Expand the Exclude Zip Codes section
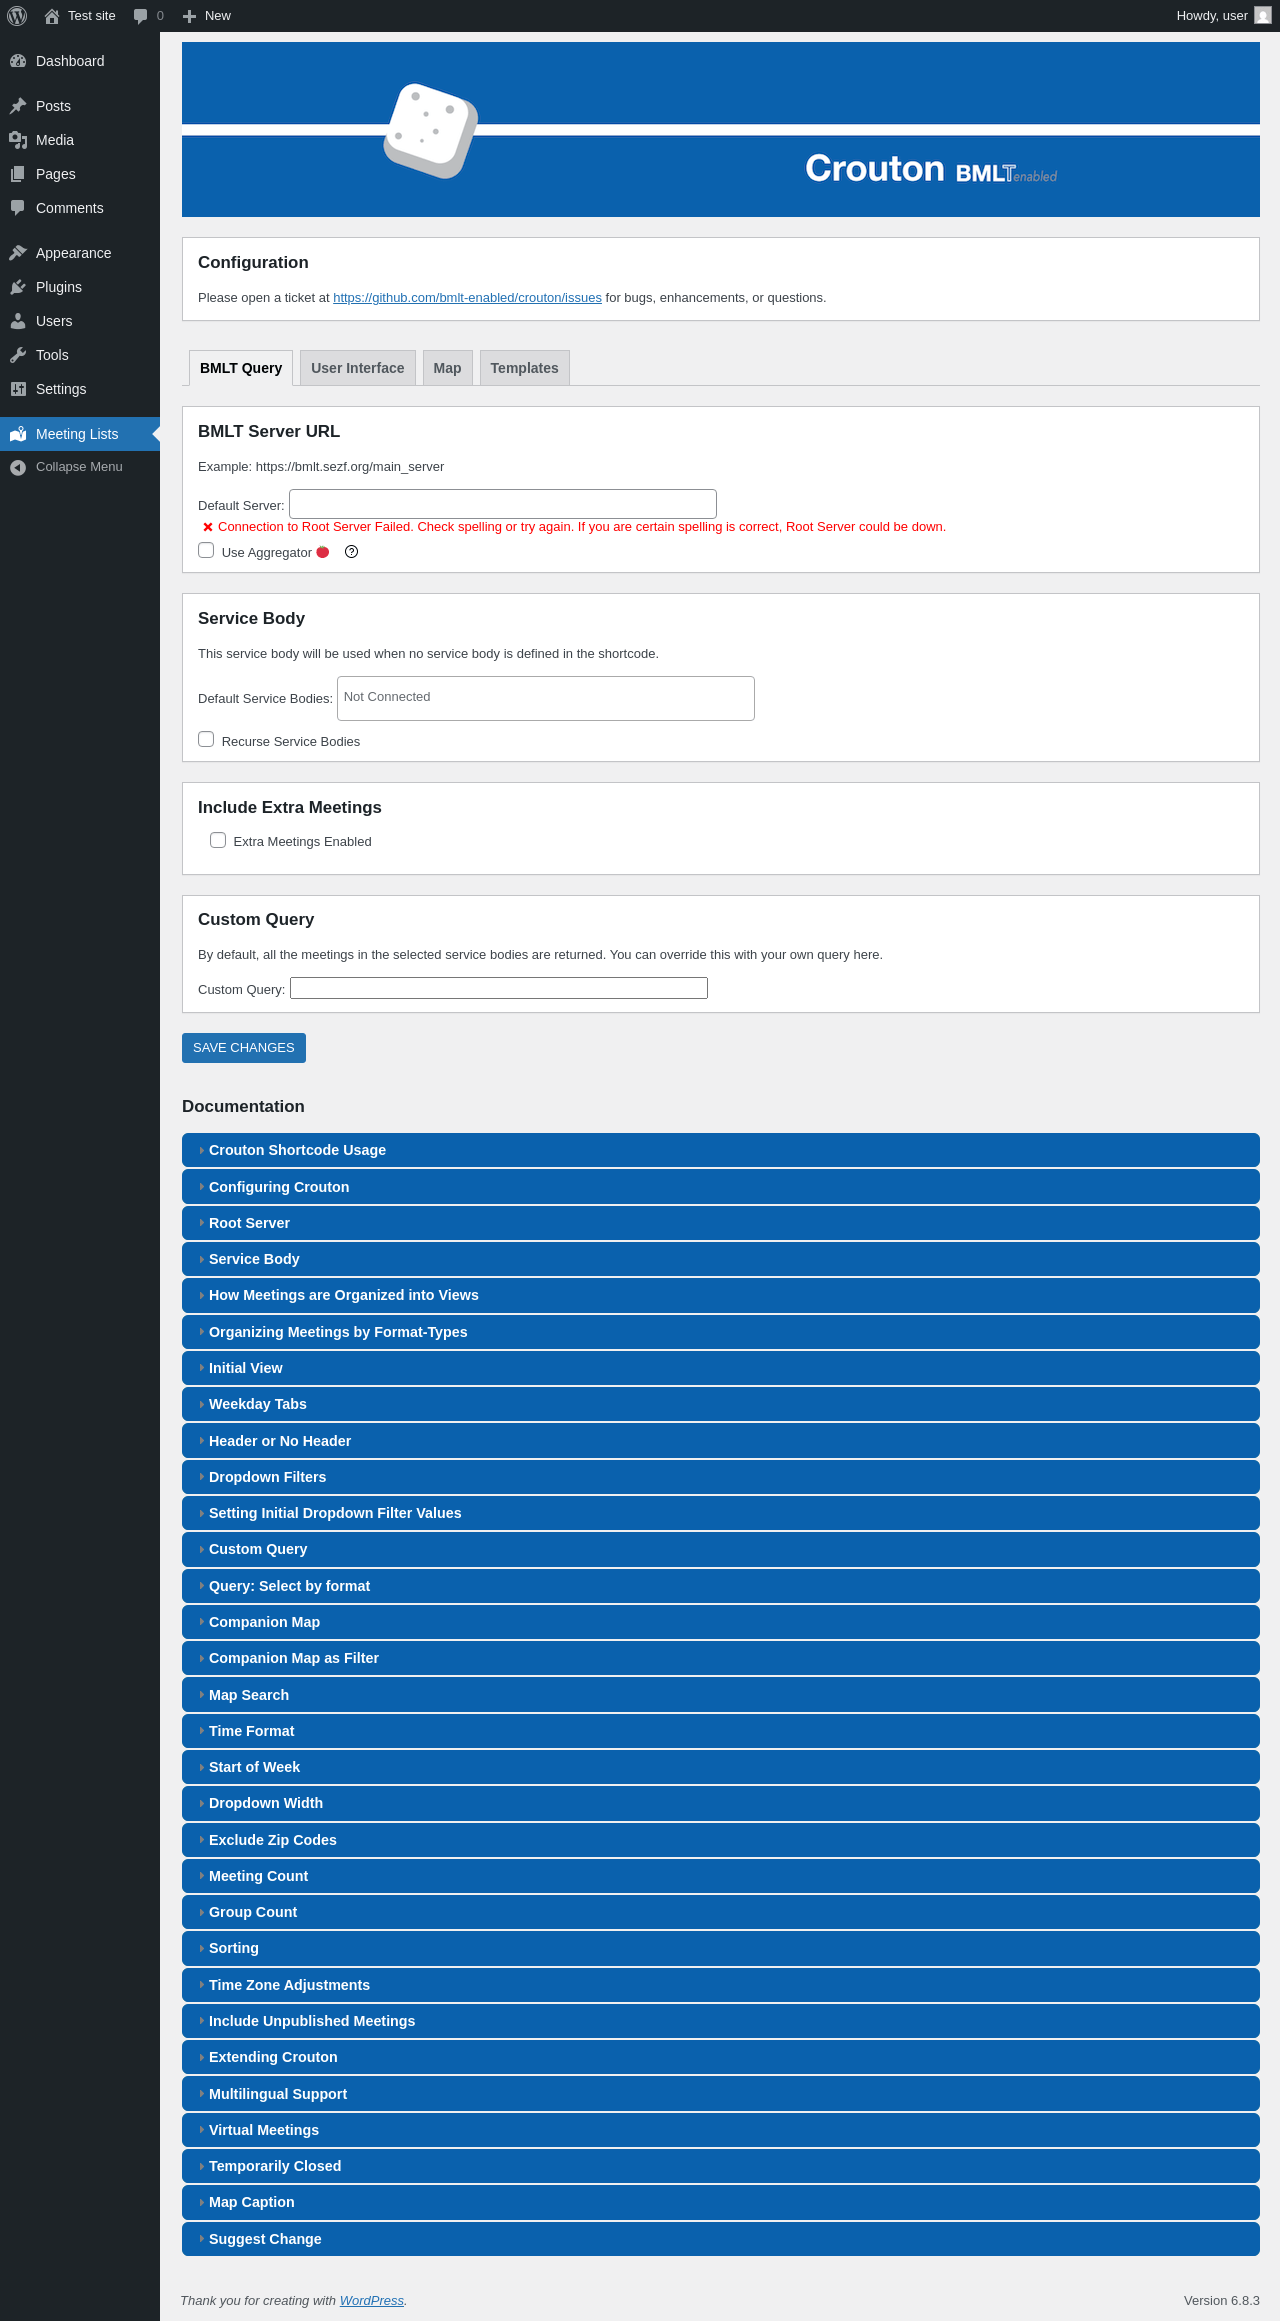Screen dimensions: 1280x2321 click(x=720, y=1840)
